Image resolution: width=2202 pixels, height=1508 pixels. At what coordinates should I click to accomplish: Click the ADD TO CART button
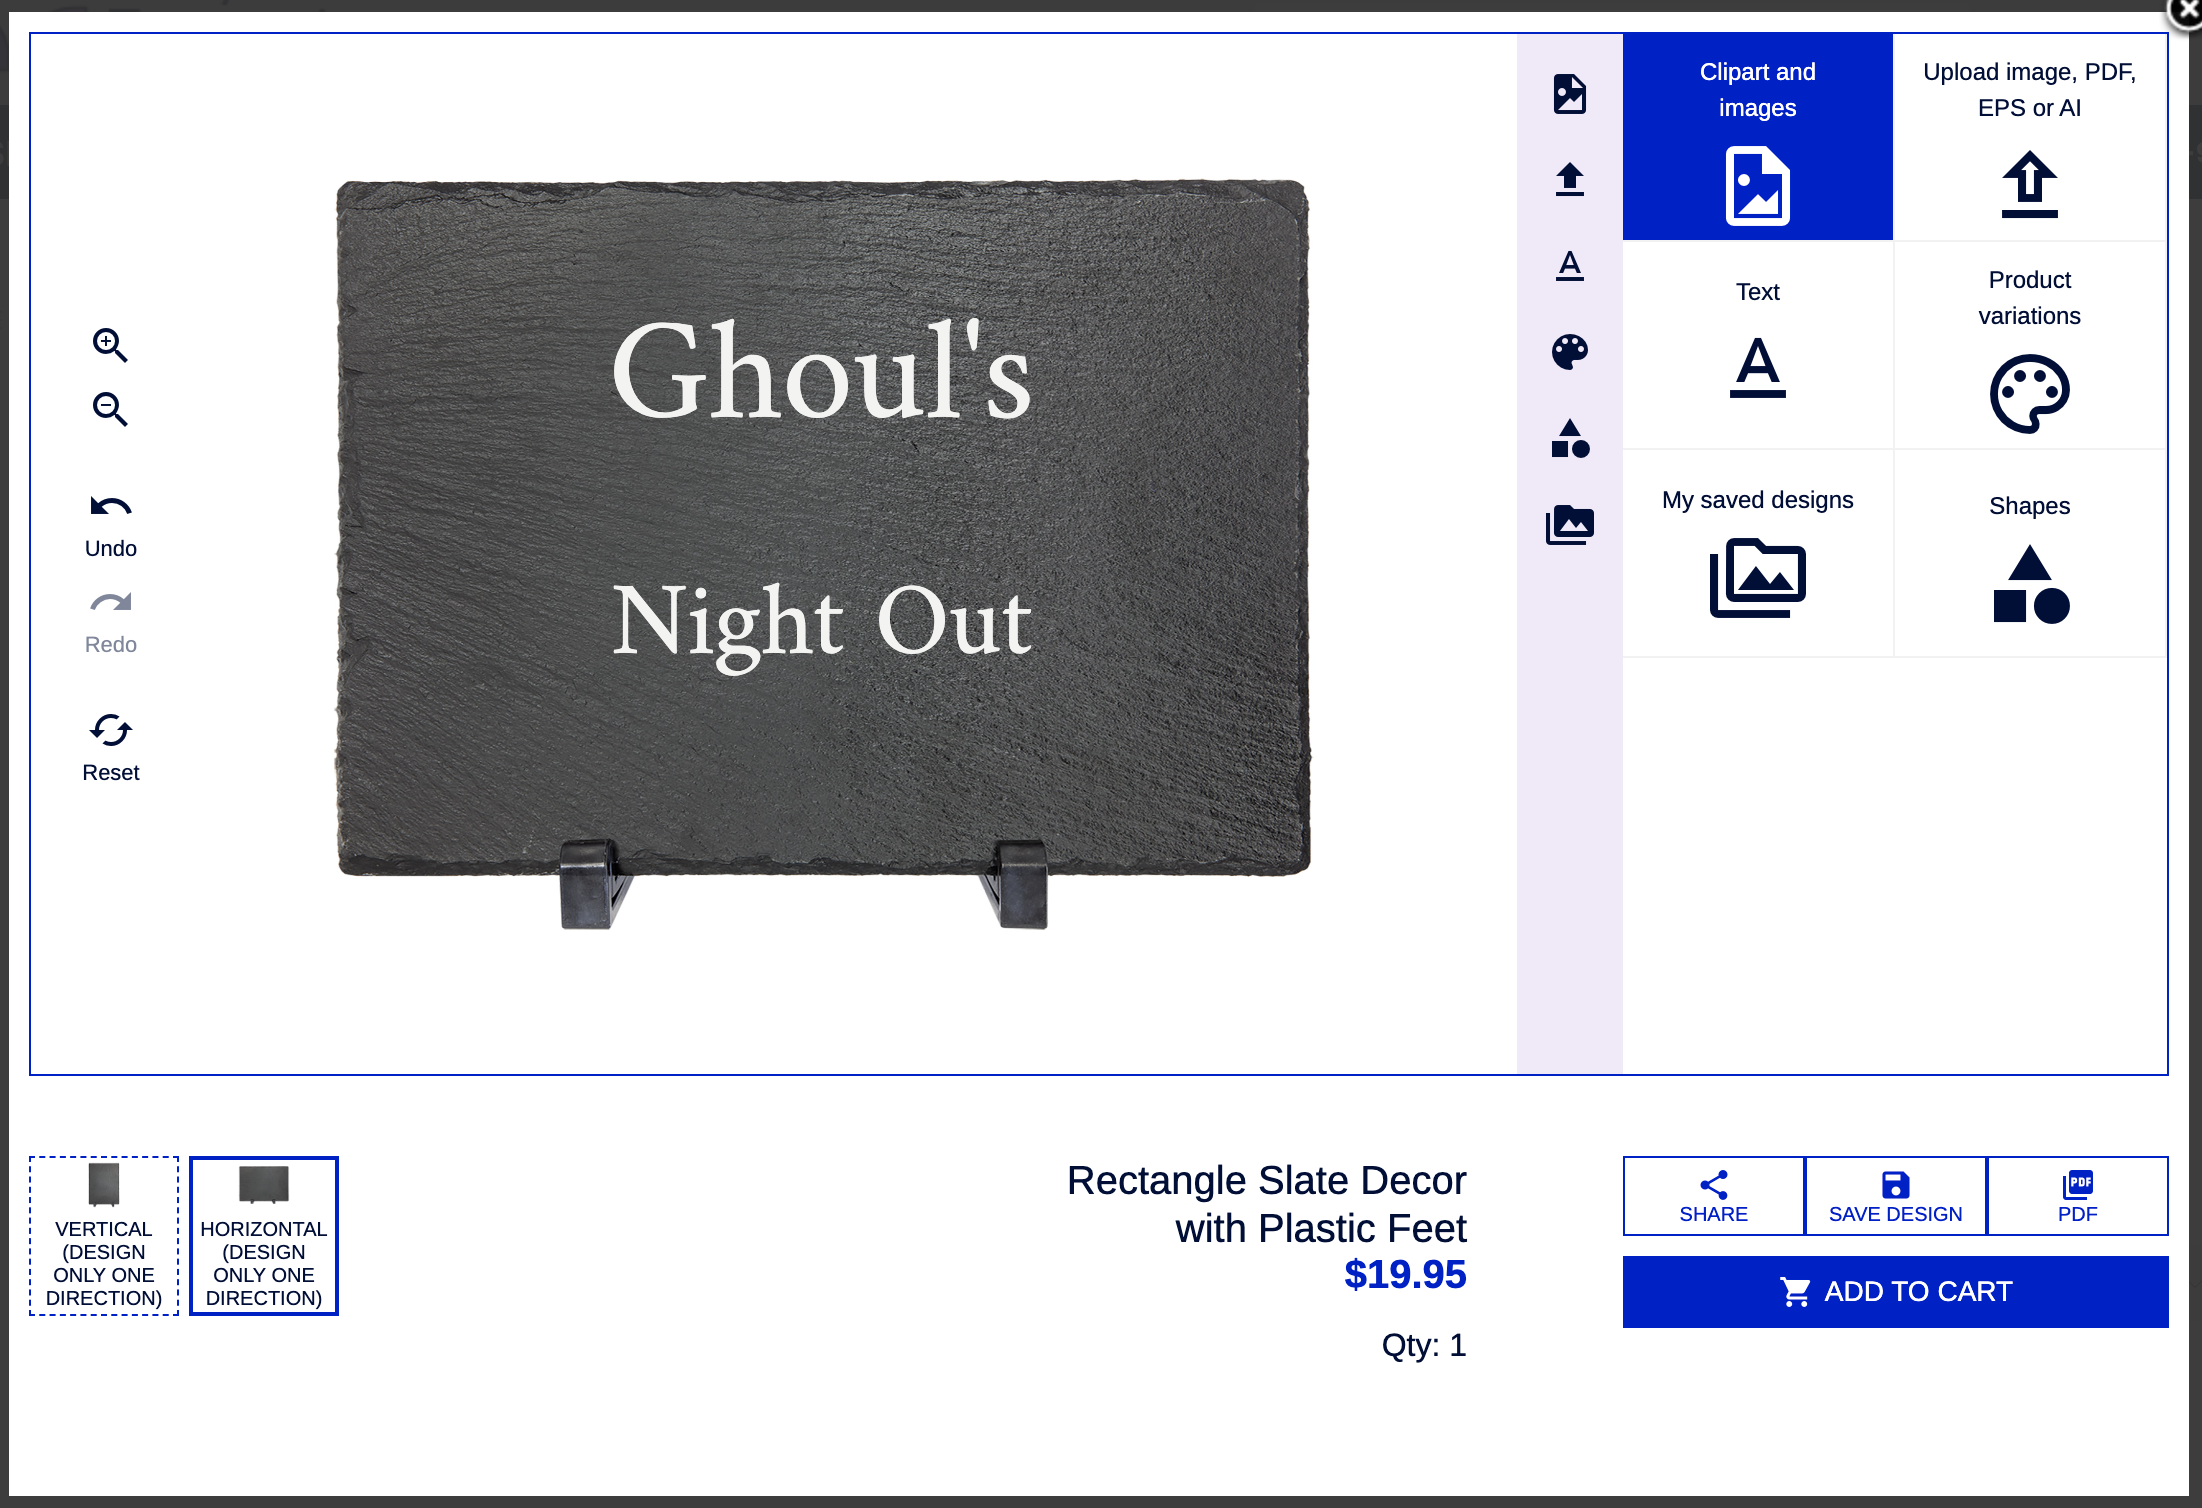(1893, 1291)
